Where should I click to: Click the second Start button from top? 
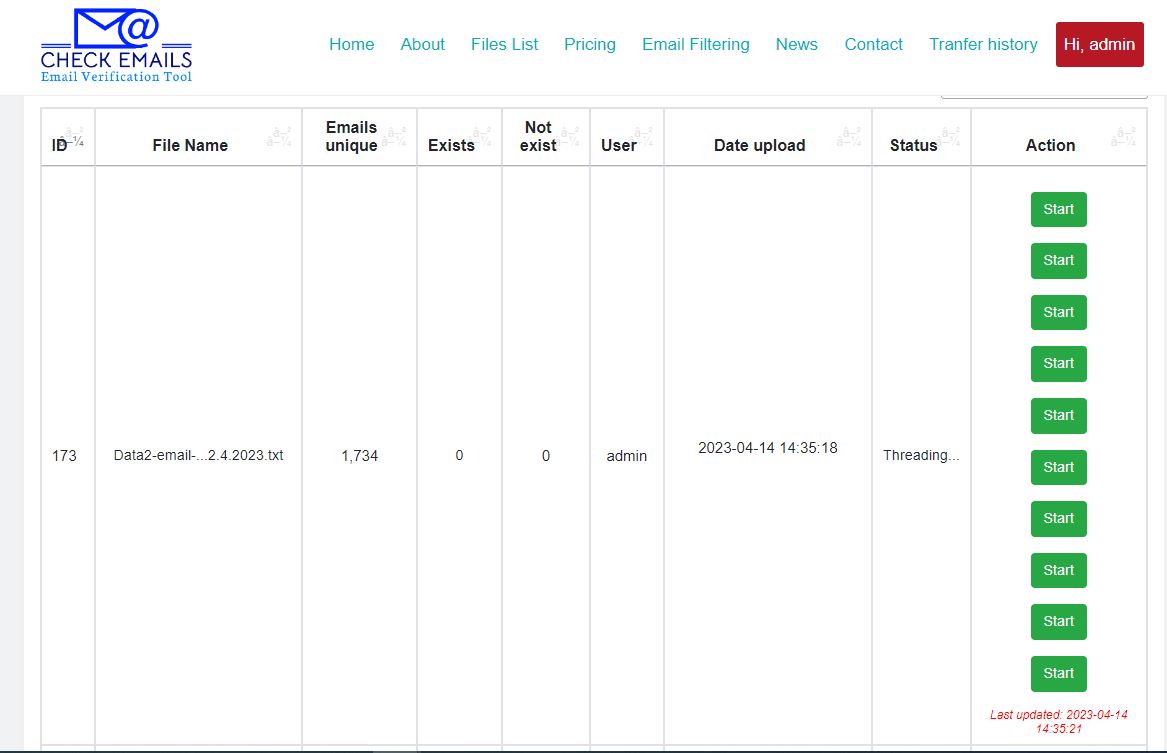(x=1058, y=261)
